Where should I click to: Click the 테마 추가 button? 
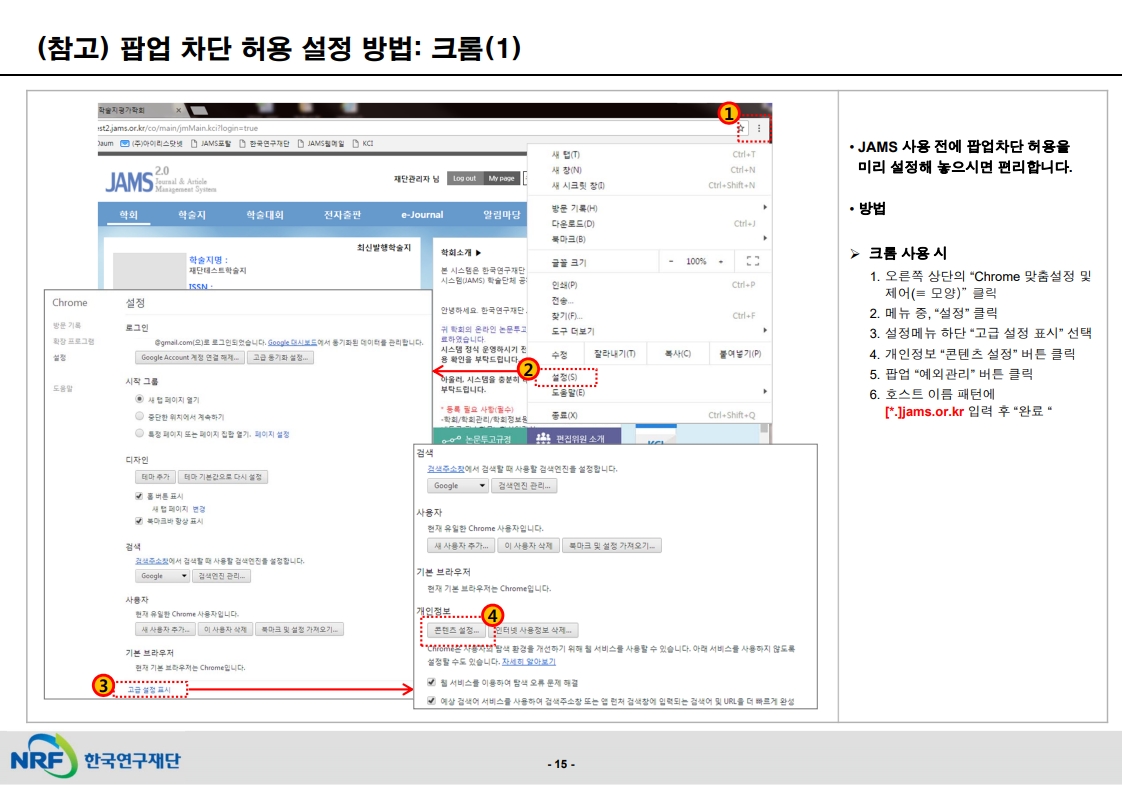pos(155,477)
